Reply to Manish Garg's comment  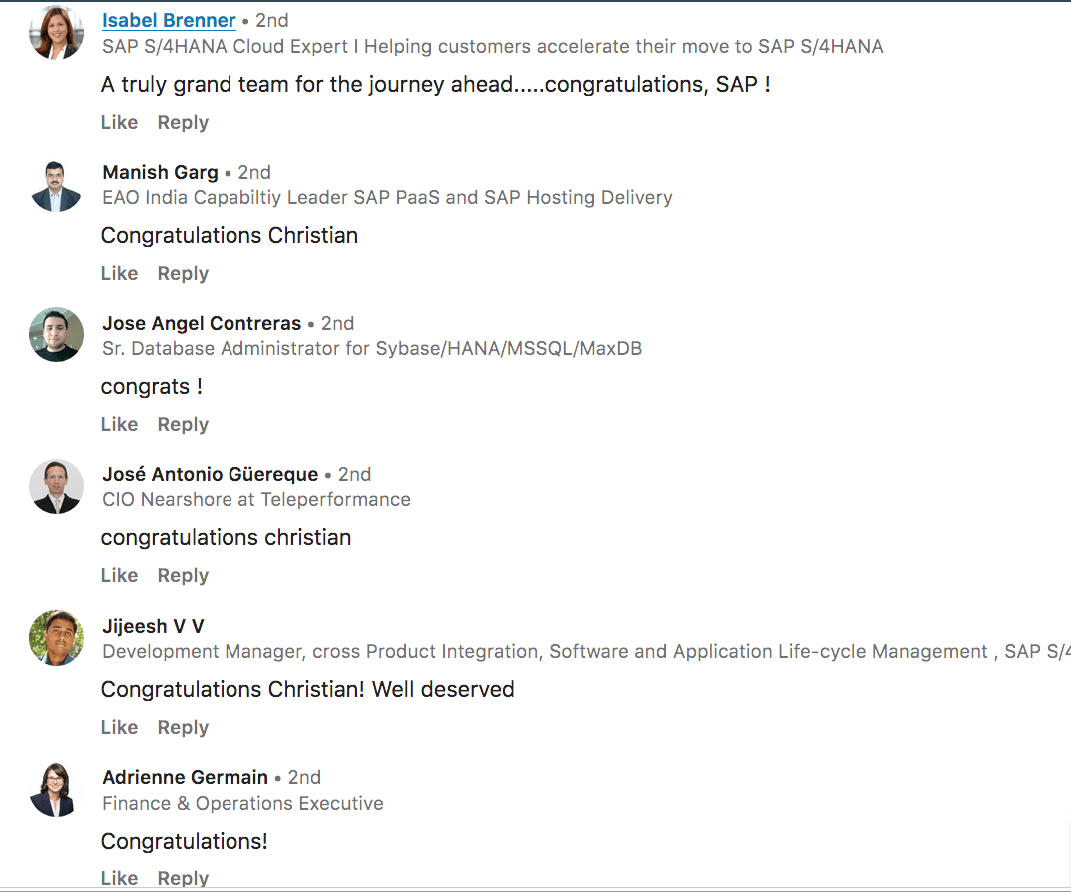183,274
